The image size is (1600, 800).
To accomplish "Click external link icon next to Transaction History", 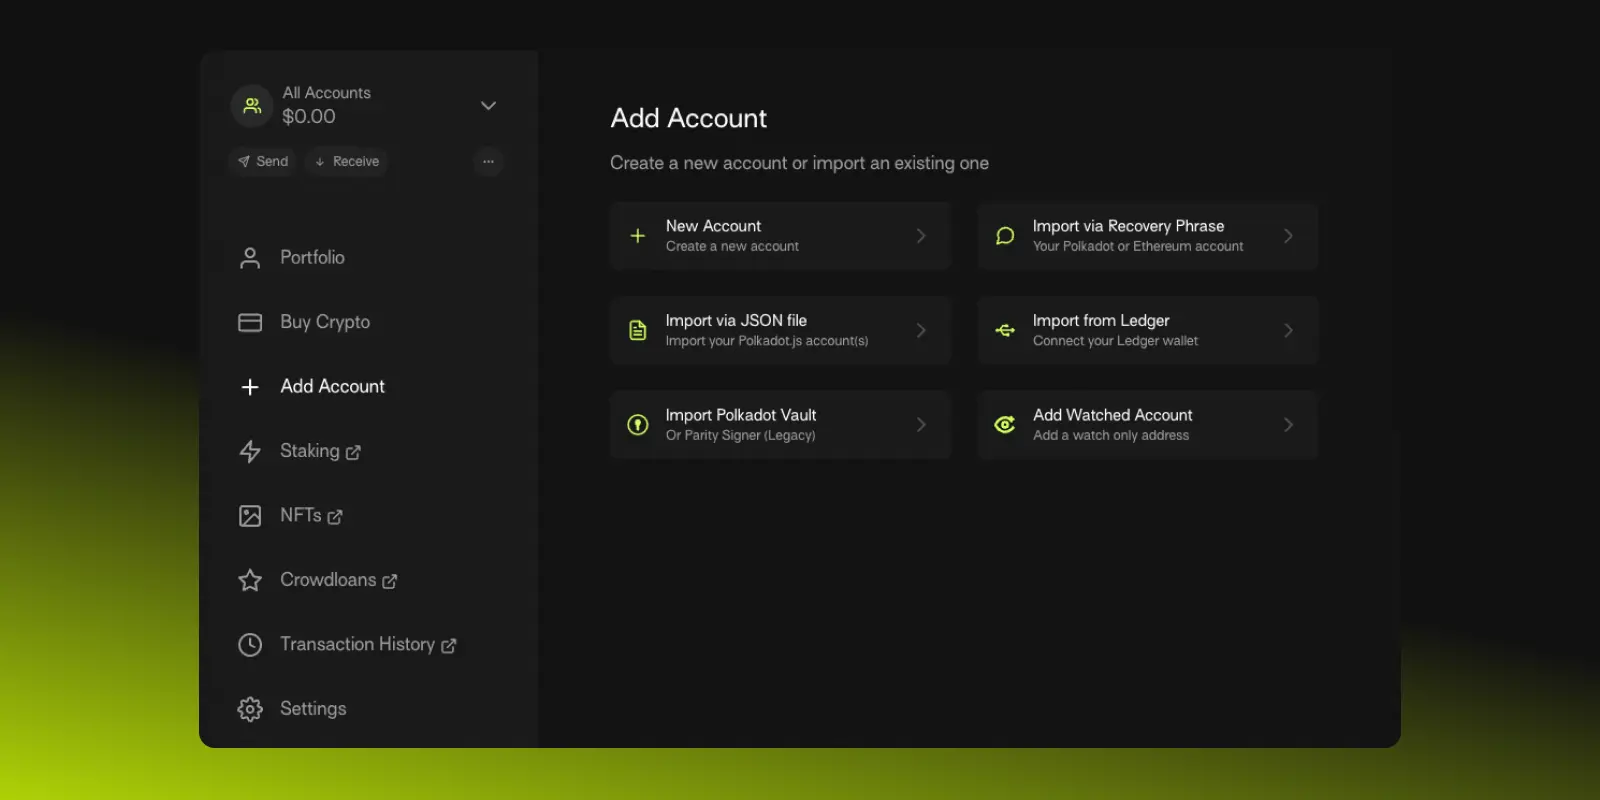I will coord(449,646).
